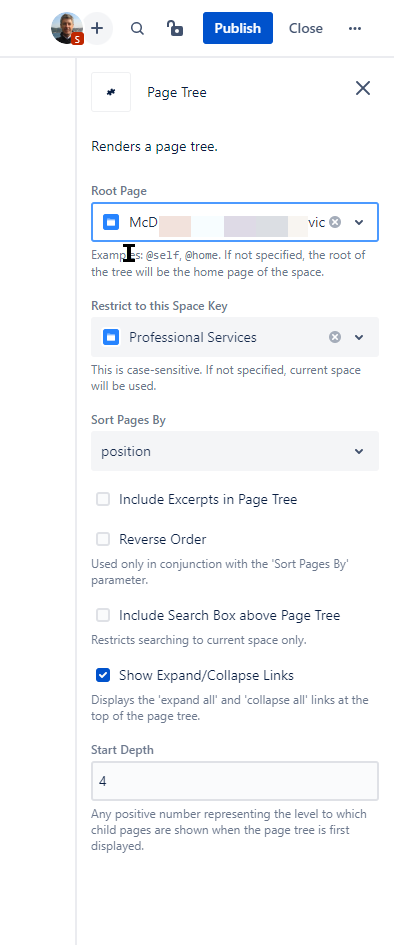Clear the Root Page field value
The image size is (394, 945).
coord(335,222)
